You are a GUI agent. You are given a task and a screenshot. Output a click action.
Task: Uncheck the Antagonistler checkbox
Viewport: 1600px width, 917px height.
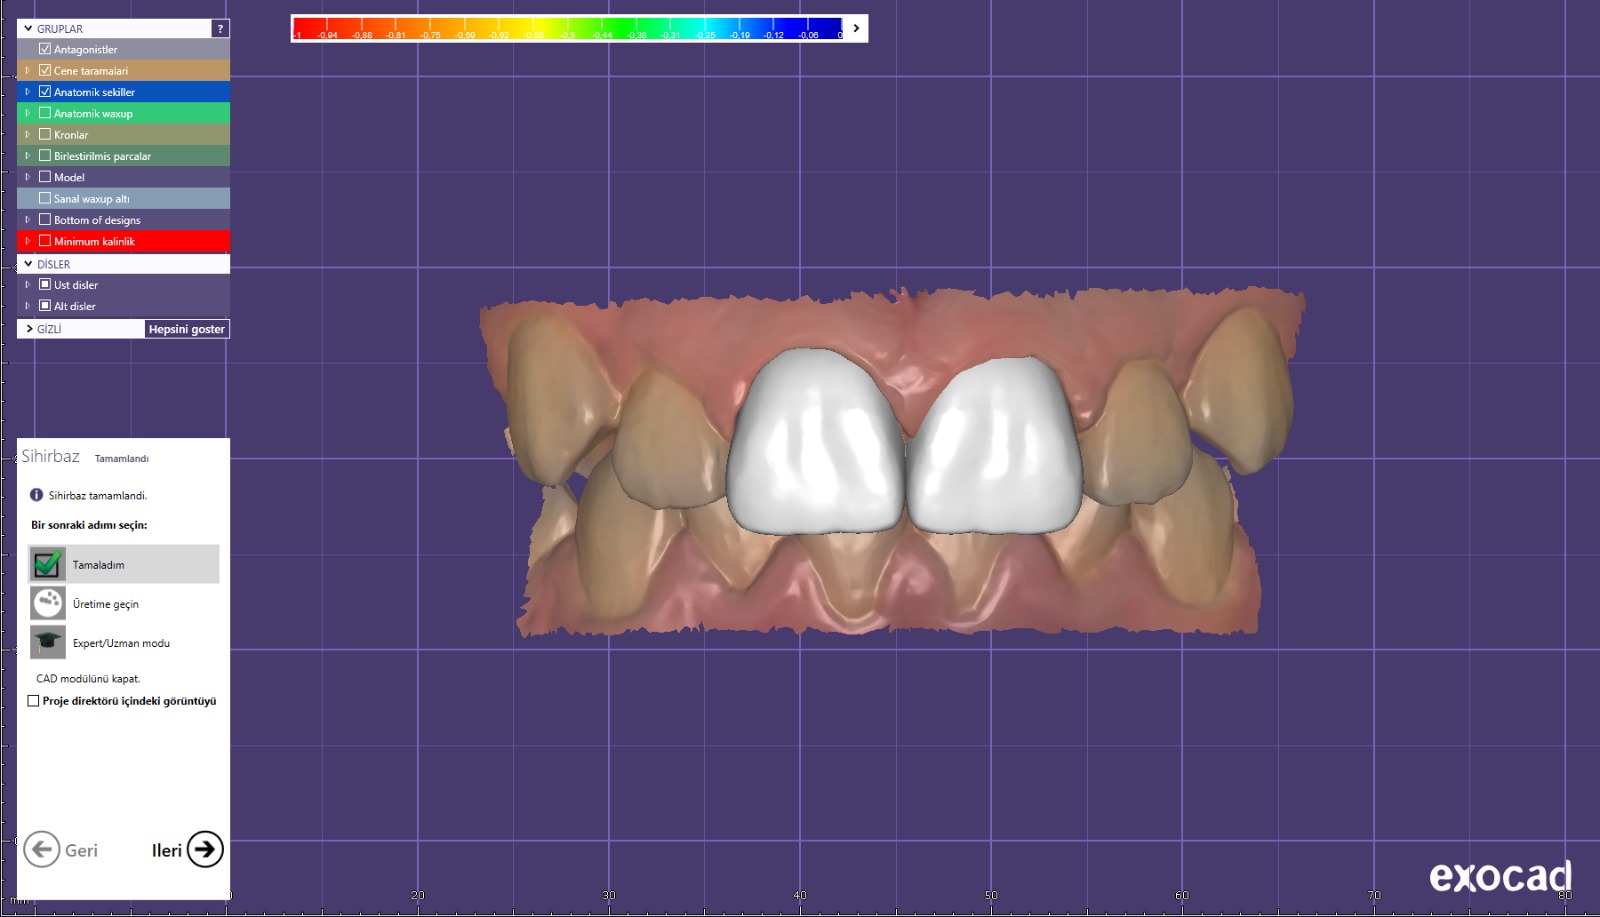point(45,49)
